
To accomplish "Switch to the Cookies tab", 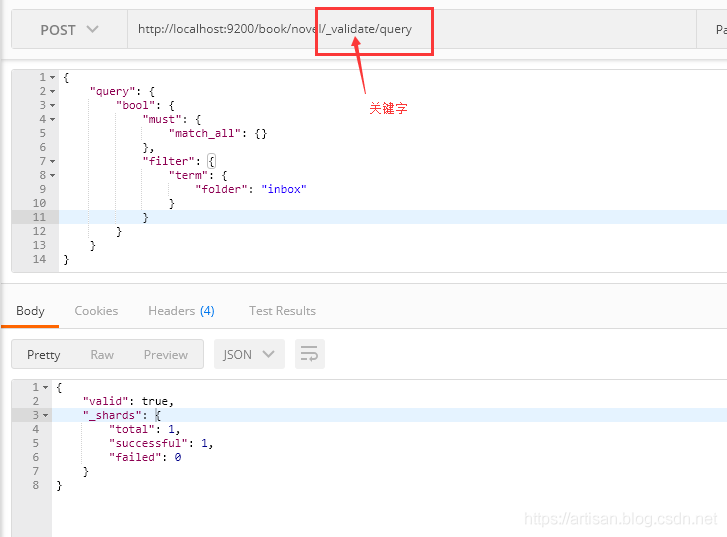I will (96, 311).
